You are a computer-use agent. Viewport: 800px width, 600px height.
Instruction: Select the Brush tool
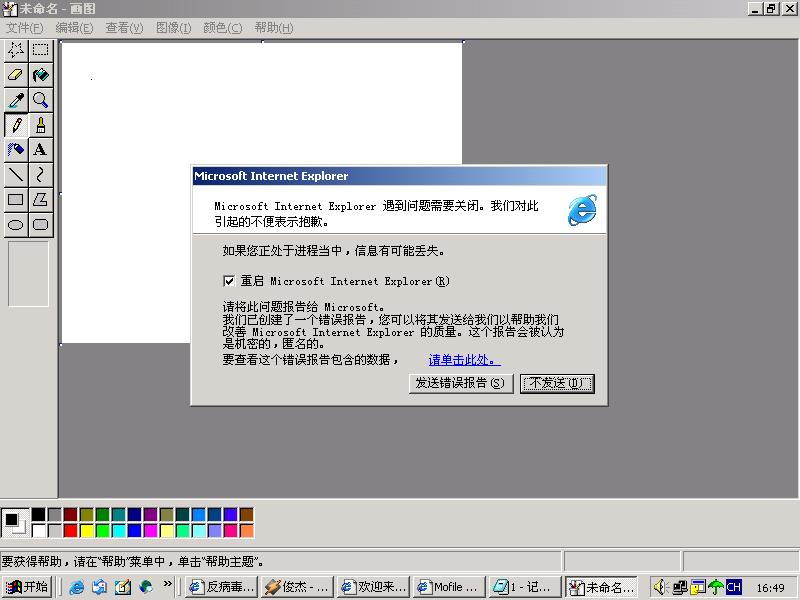41,125
